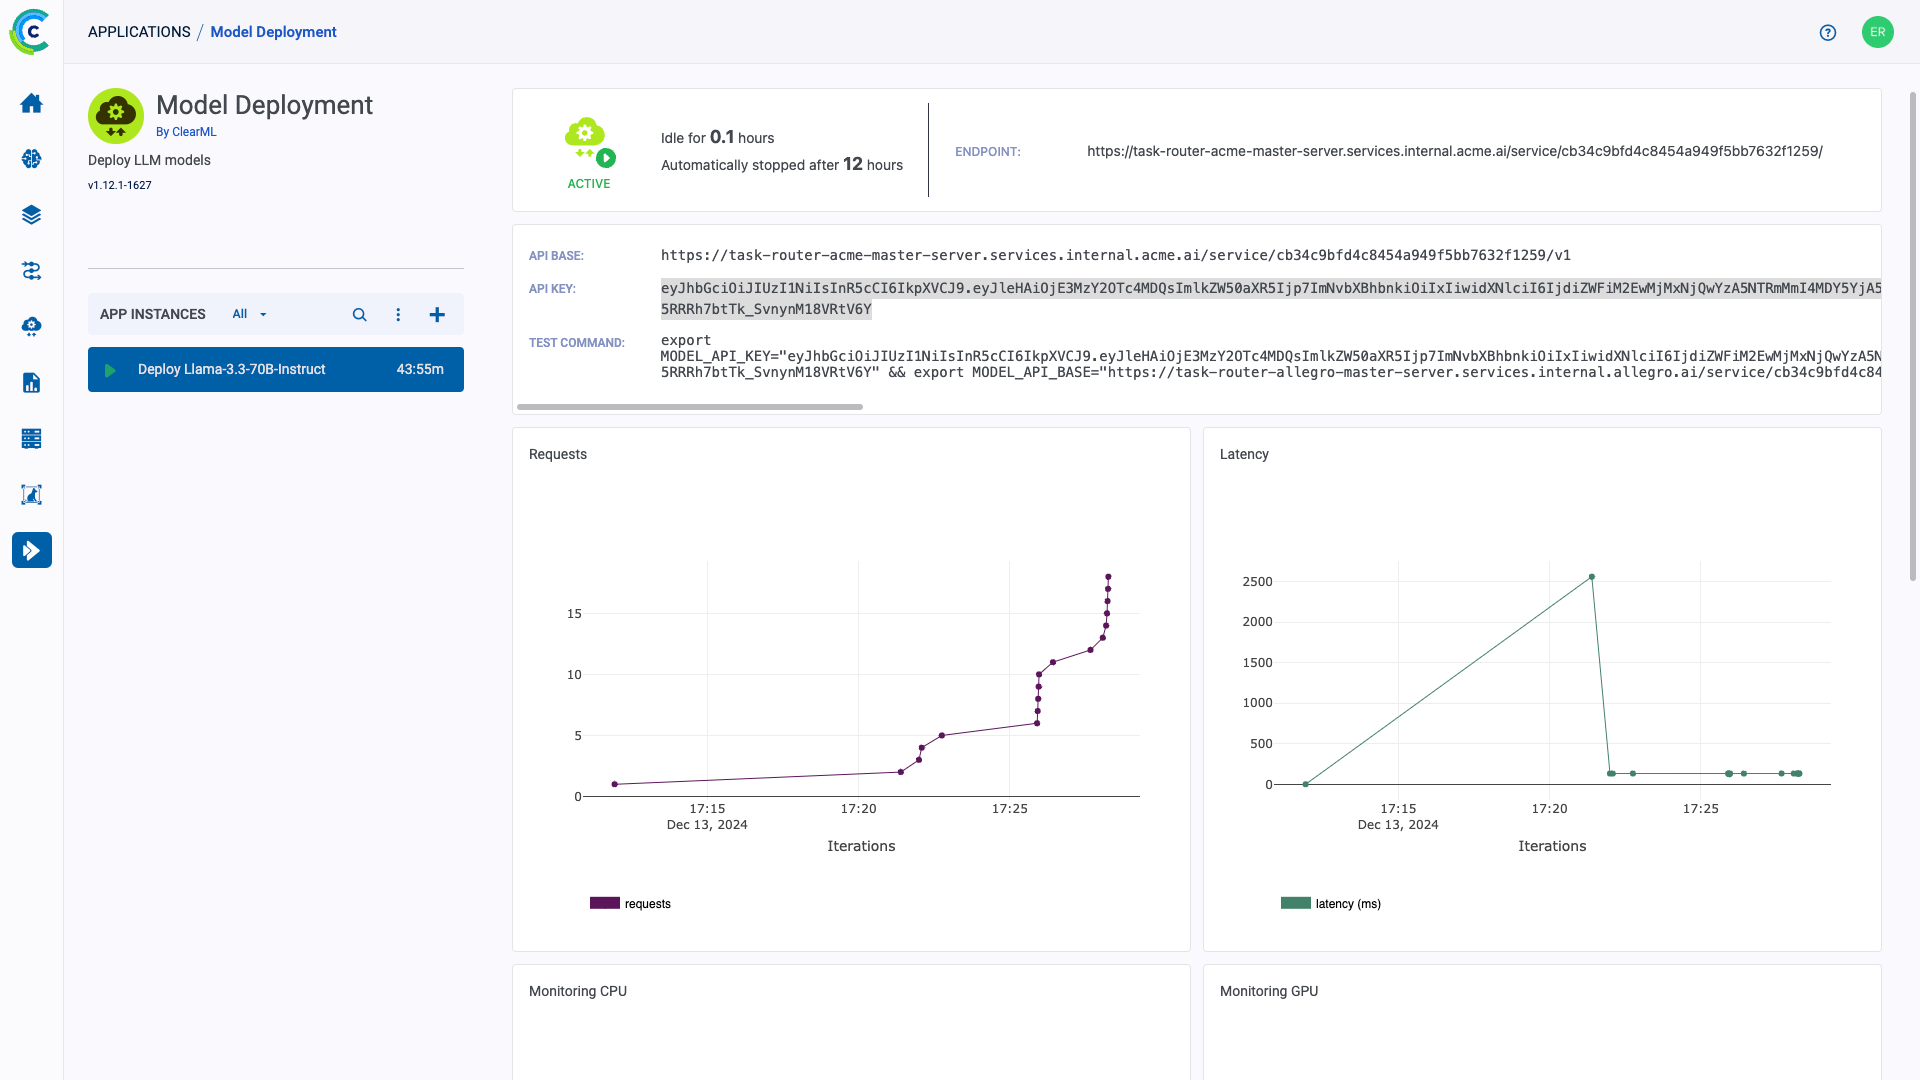Image resolution: width=1920 pixels, height=1080 pixels.
Task: Click the Applications sidebar icon
Action: pos(32,550)
